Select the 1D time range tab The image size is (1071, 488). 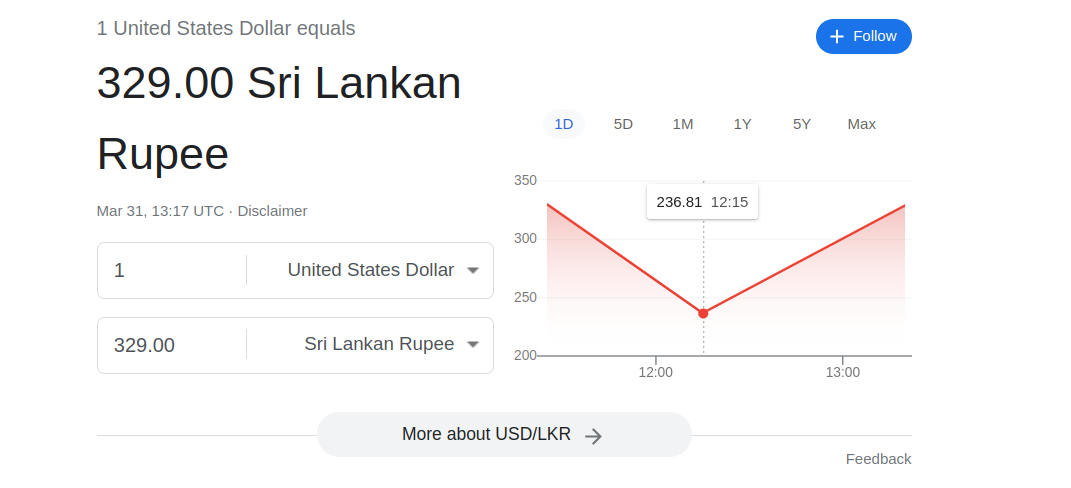564,124
